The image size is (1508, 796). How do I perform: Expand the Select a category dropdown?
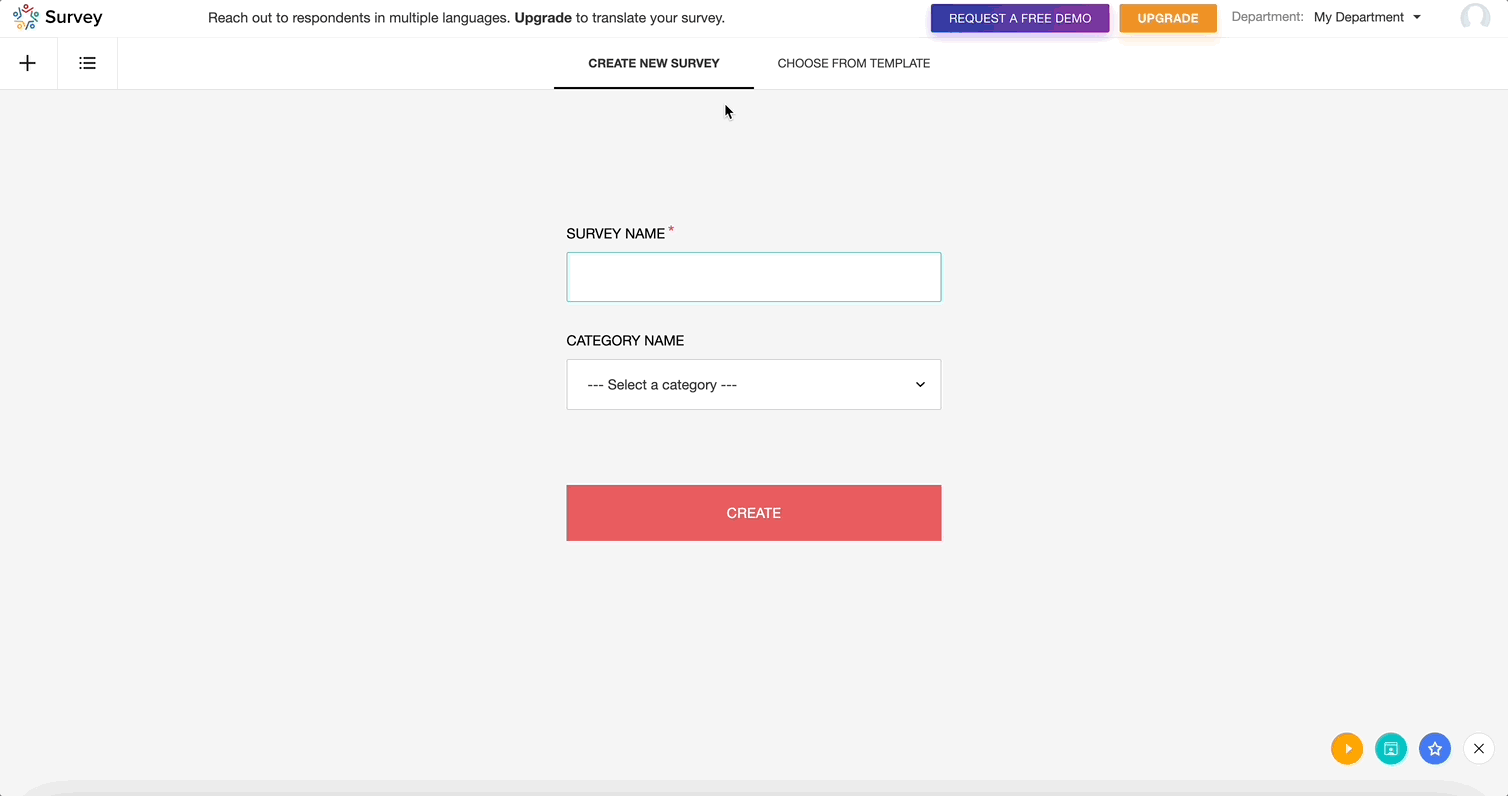[x=754, y=384]
